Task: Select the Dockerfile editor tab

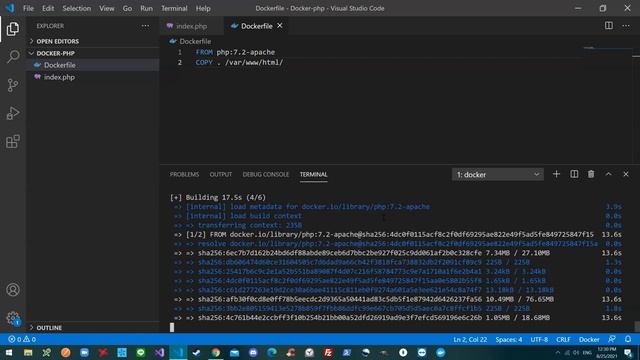Action: pyautogui.click(x=256, y=26)
